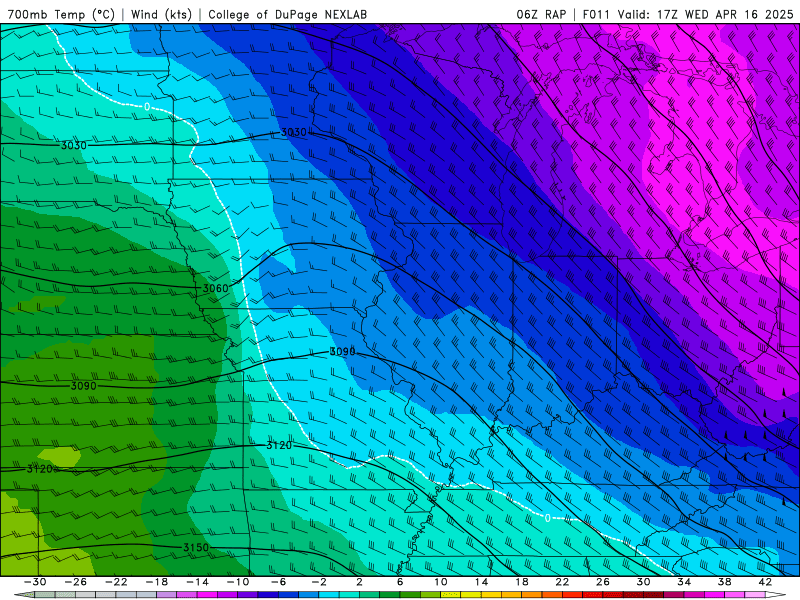
Task: Click the 38 color scale label
Action: [x=724, y=582]
